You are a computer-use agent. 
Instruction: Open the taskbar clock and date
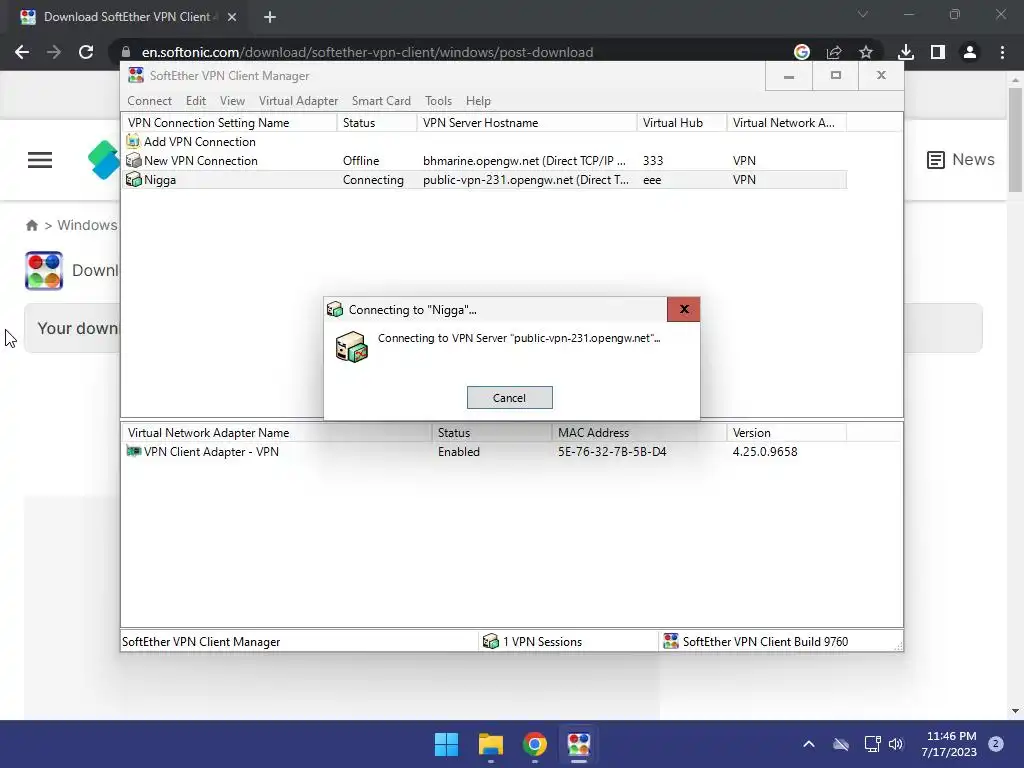951,744
